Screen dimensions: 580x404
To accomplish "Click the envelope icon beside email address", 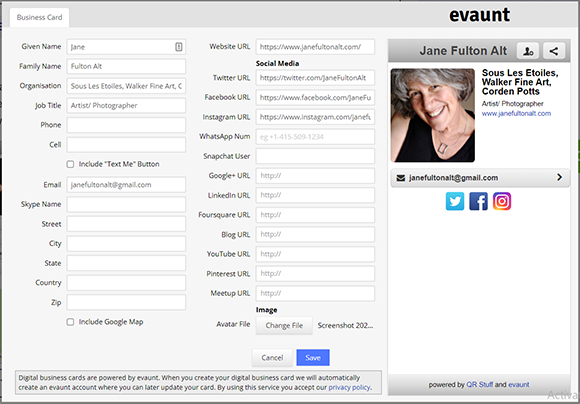I will (401, 178).
